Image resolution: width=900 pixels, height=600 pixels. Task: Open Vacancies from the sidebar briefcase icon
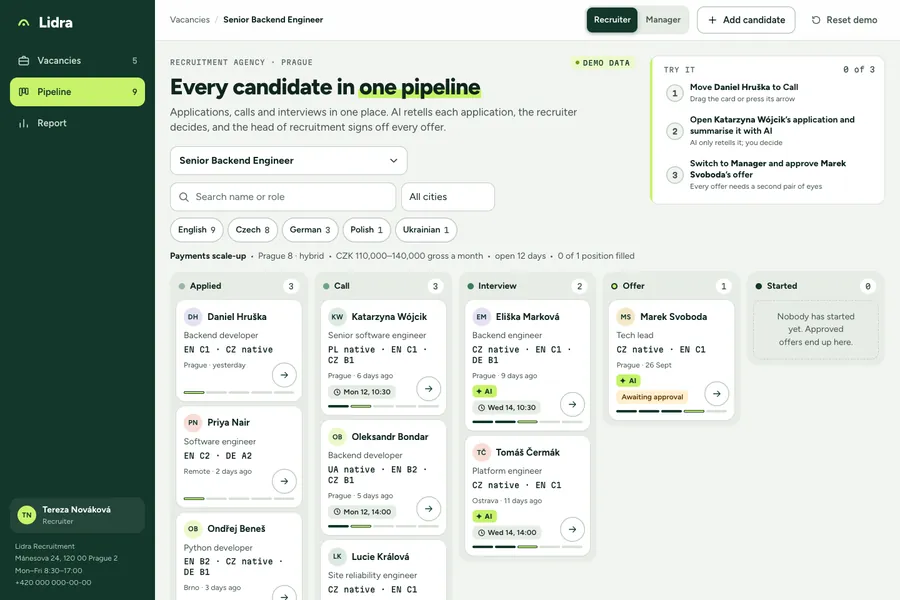(24, 60)
